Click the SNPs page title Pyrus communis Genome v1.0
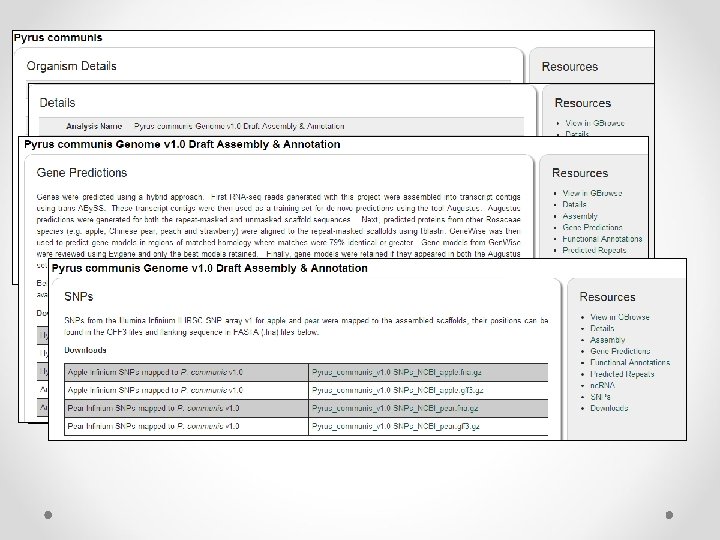This screenshot has width=720, height=540. [209, 268]
